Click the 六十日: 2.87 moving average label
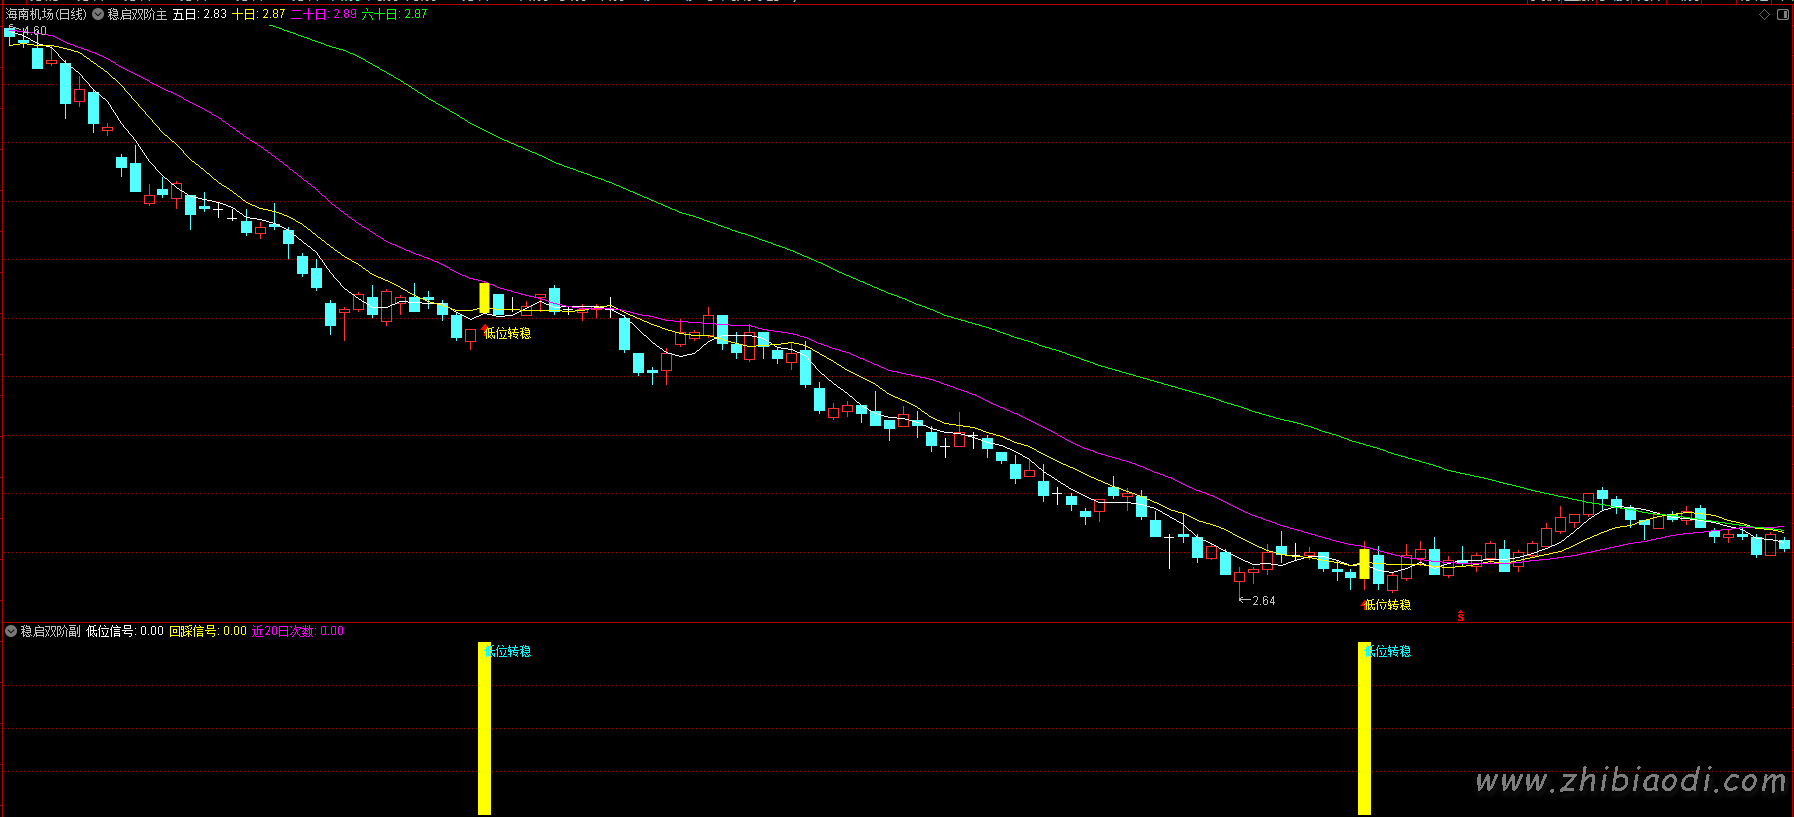The height and width of the screenshot is (817, 1794). pos(394,15)
